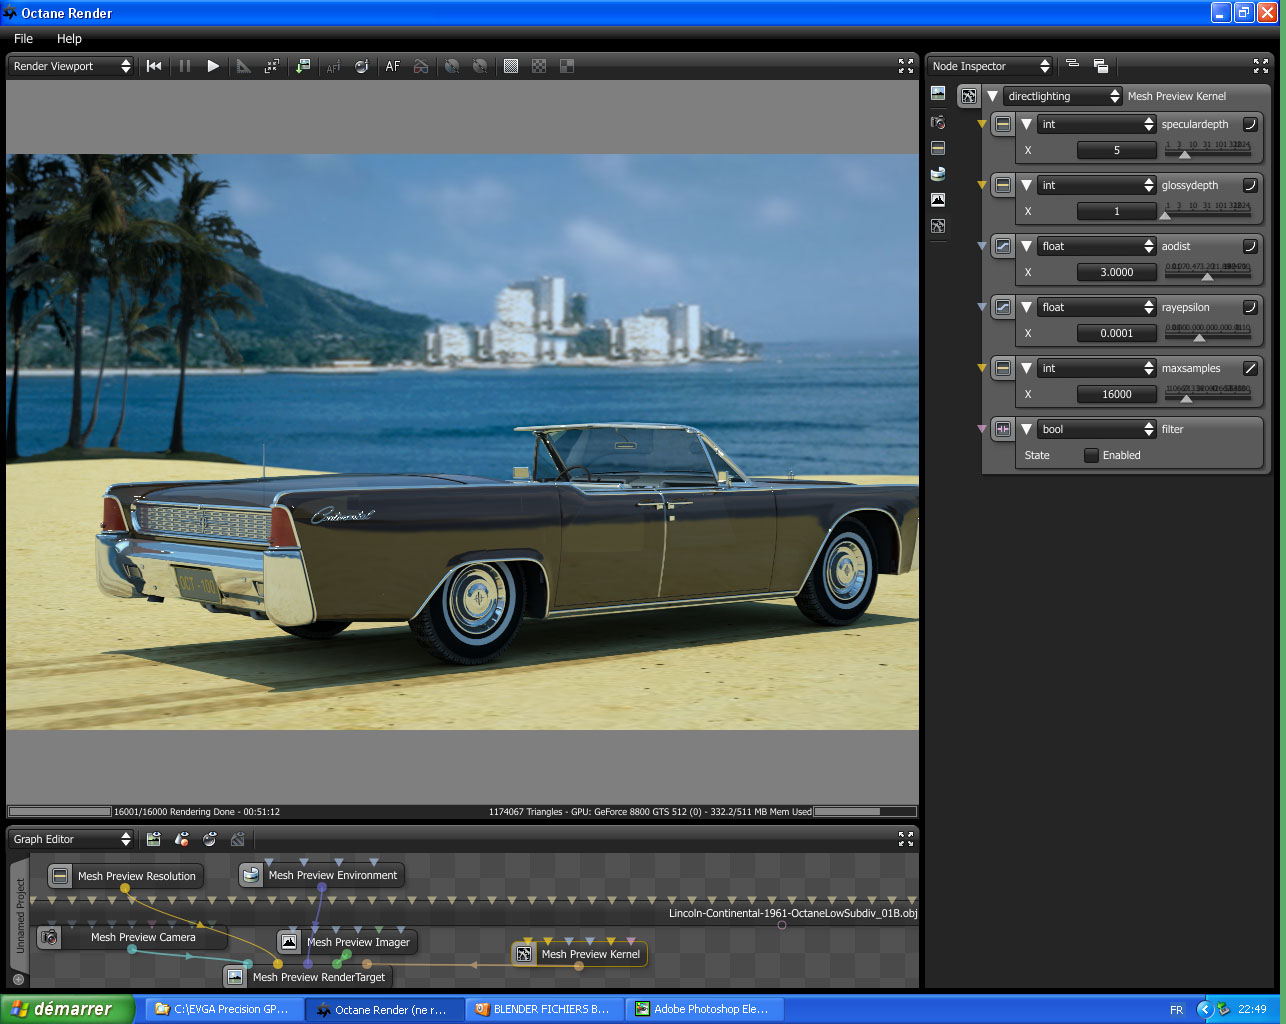This screenshot has height=1024, width=1286.
Task: Click the maxsamples slider handle
Action: point(1186,399)
